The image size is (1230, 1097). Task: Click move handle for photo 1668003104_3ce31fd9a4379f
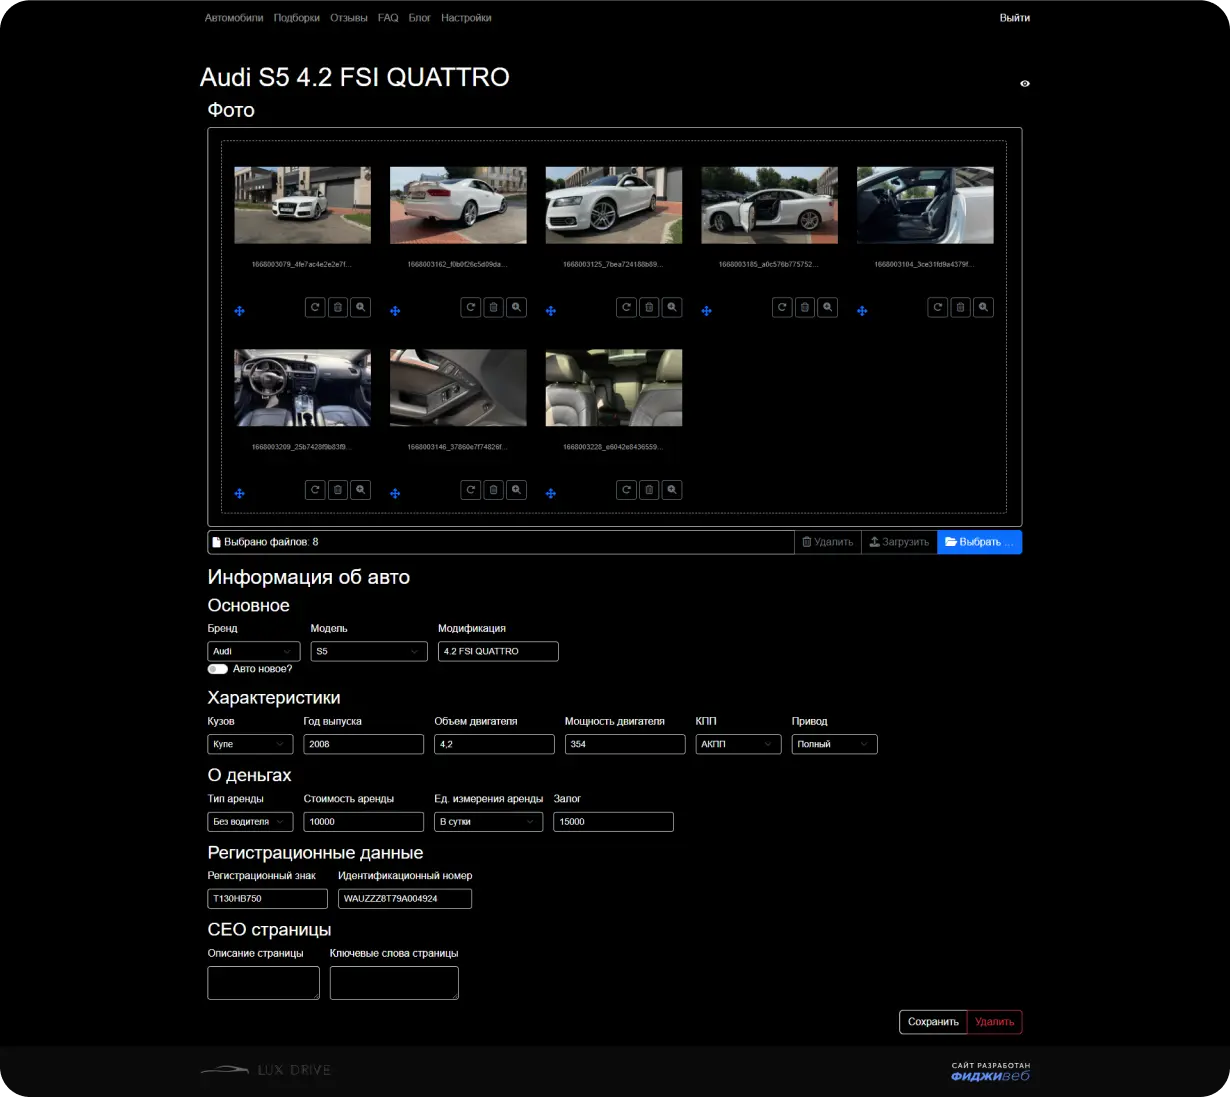pyautogui.click(x=862, y=311)
